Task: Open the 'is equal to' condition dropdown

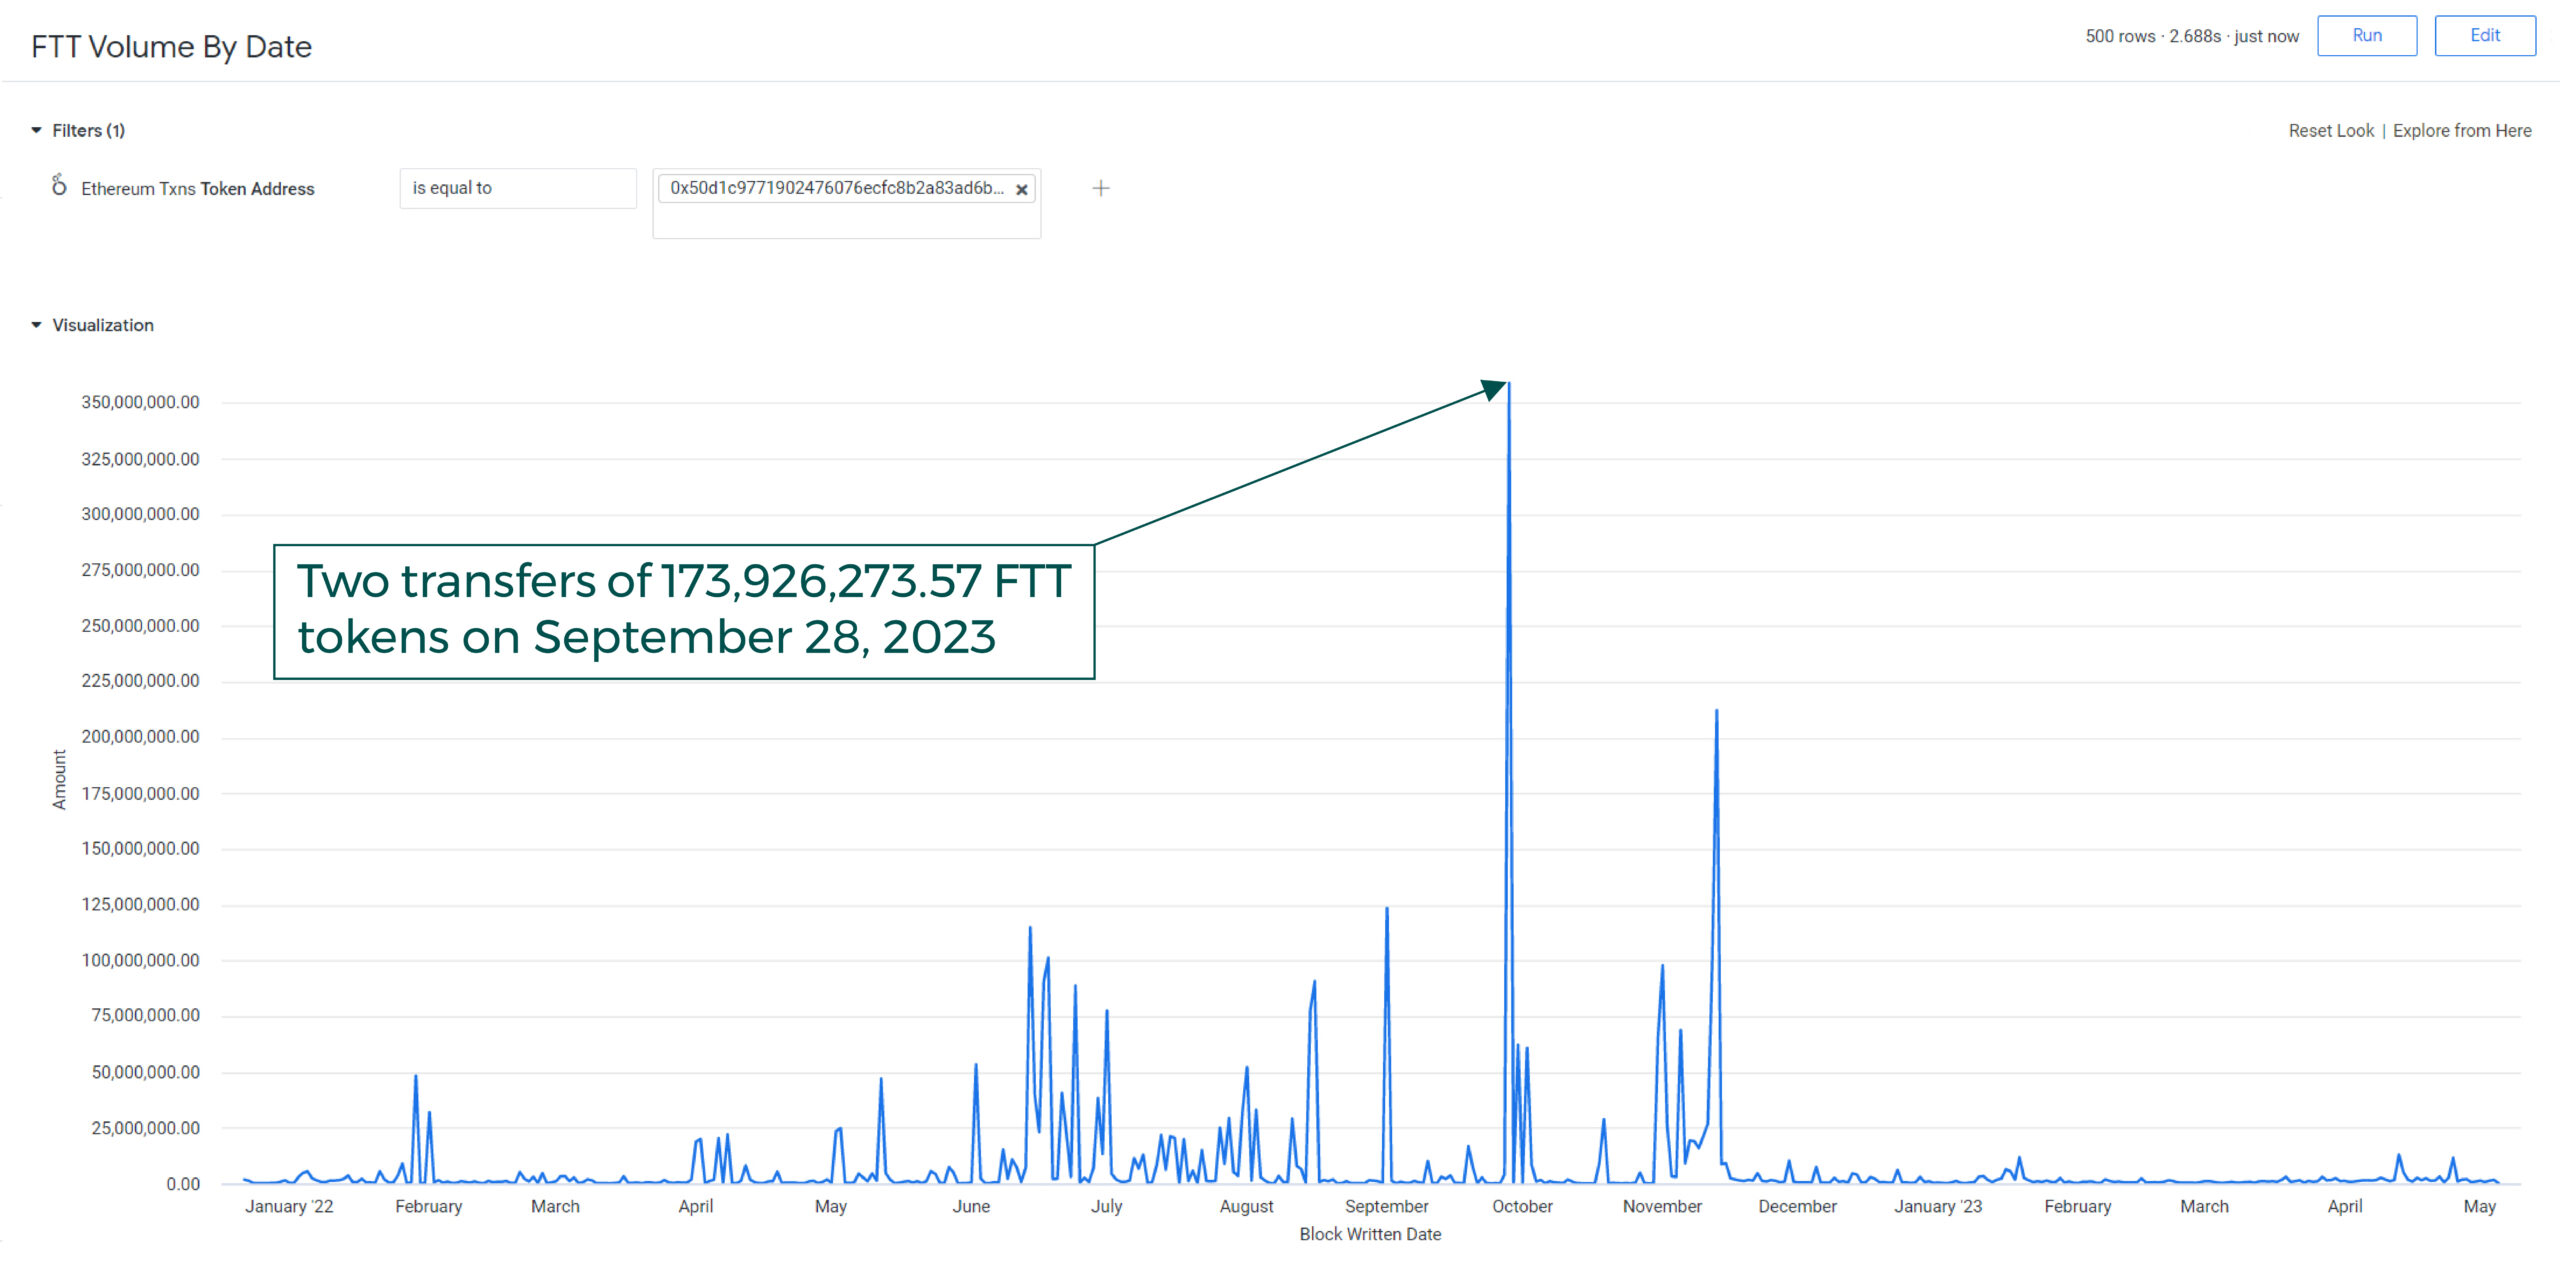Action: coord(517,188)
